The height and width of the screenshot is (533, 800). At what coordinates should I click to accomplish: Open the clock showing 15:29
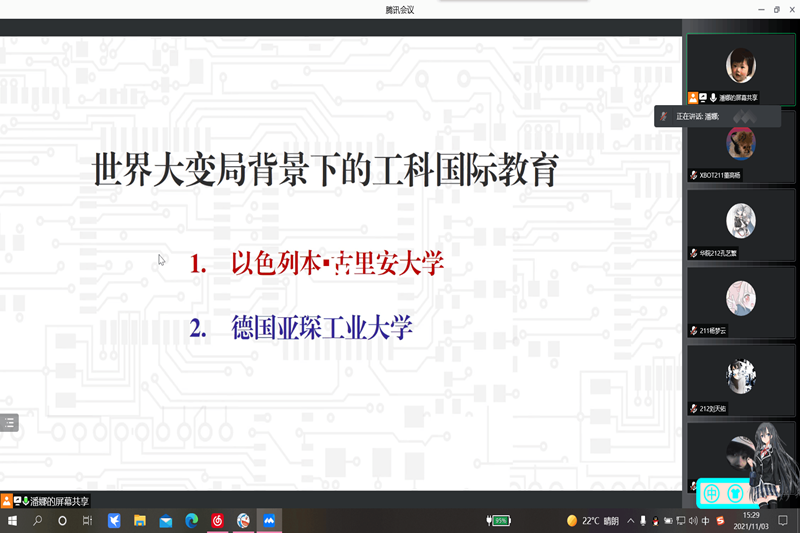pos(751,521)
